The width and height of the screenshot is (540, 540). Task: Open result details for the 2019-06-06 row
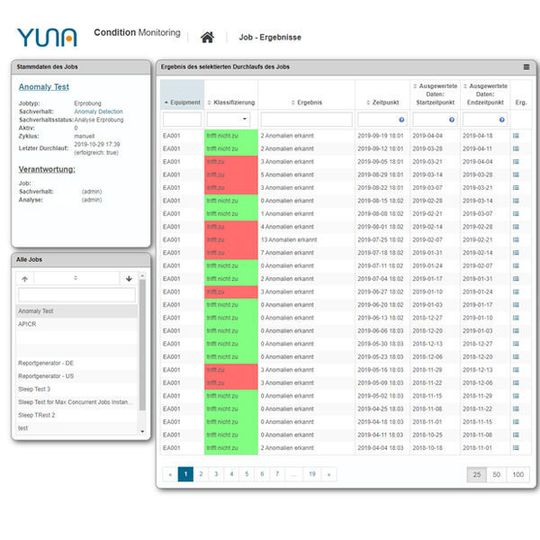point(516,331)
